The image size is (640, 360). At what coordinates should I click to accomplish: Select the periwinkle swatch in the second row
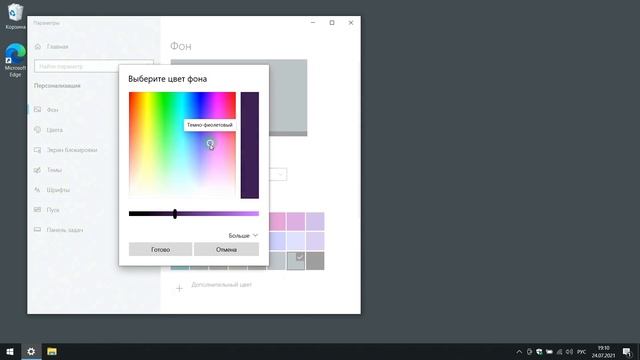[277, 241]
